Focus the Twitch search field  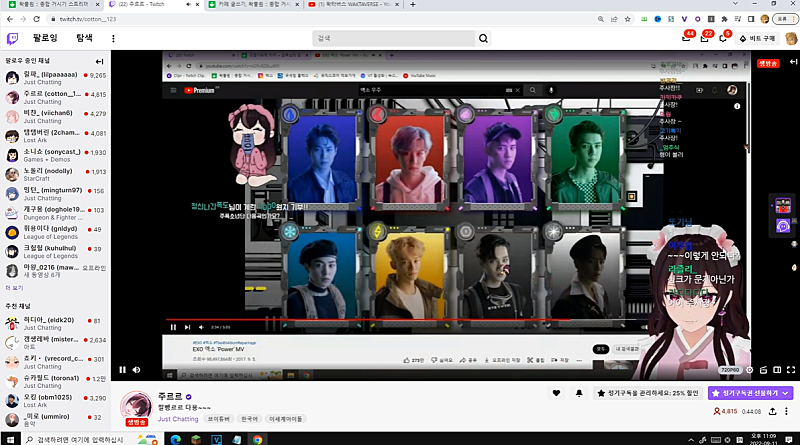[393, 38]
